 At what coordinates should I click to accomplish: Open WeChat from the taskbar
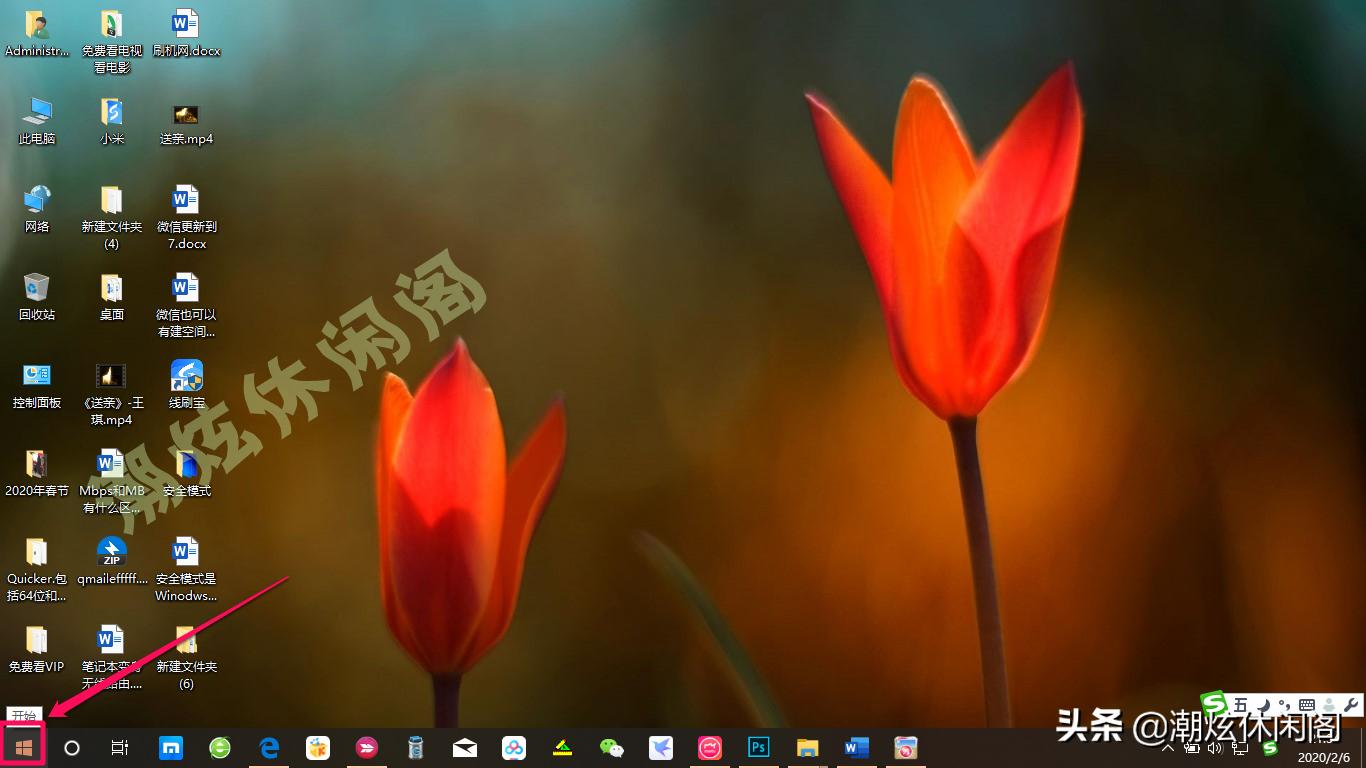coord(611,747)
